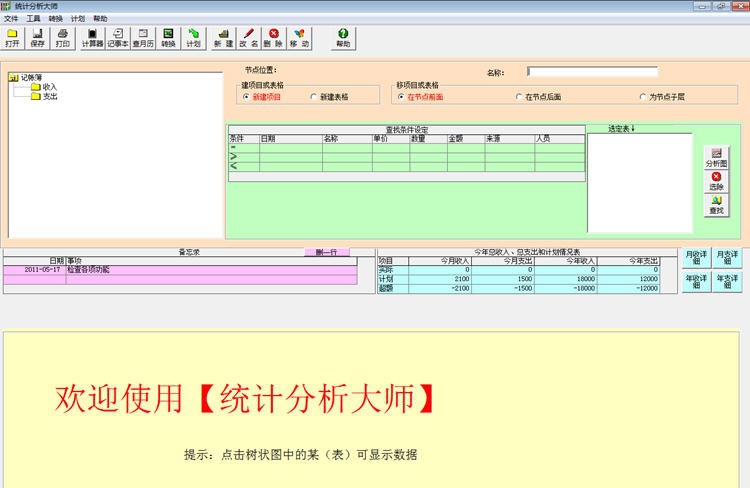Click the memo date 2011-05-17 cell
The height and width of the screenshot is (488, 750).
[x=35, y=270]
